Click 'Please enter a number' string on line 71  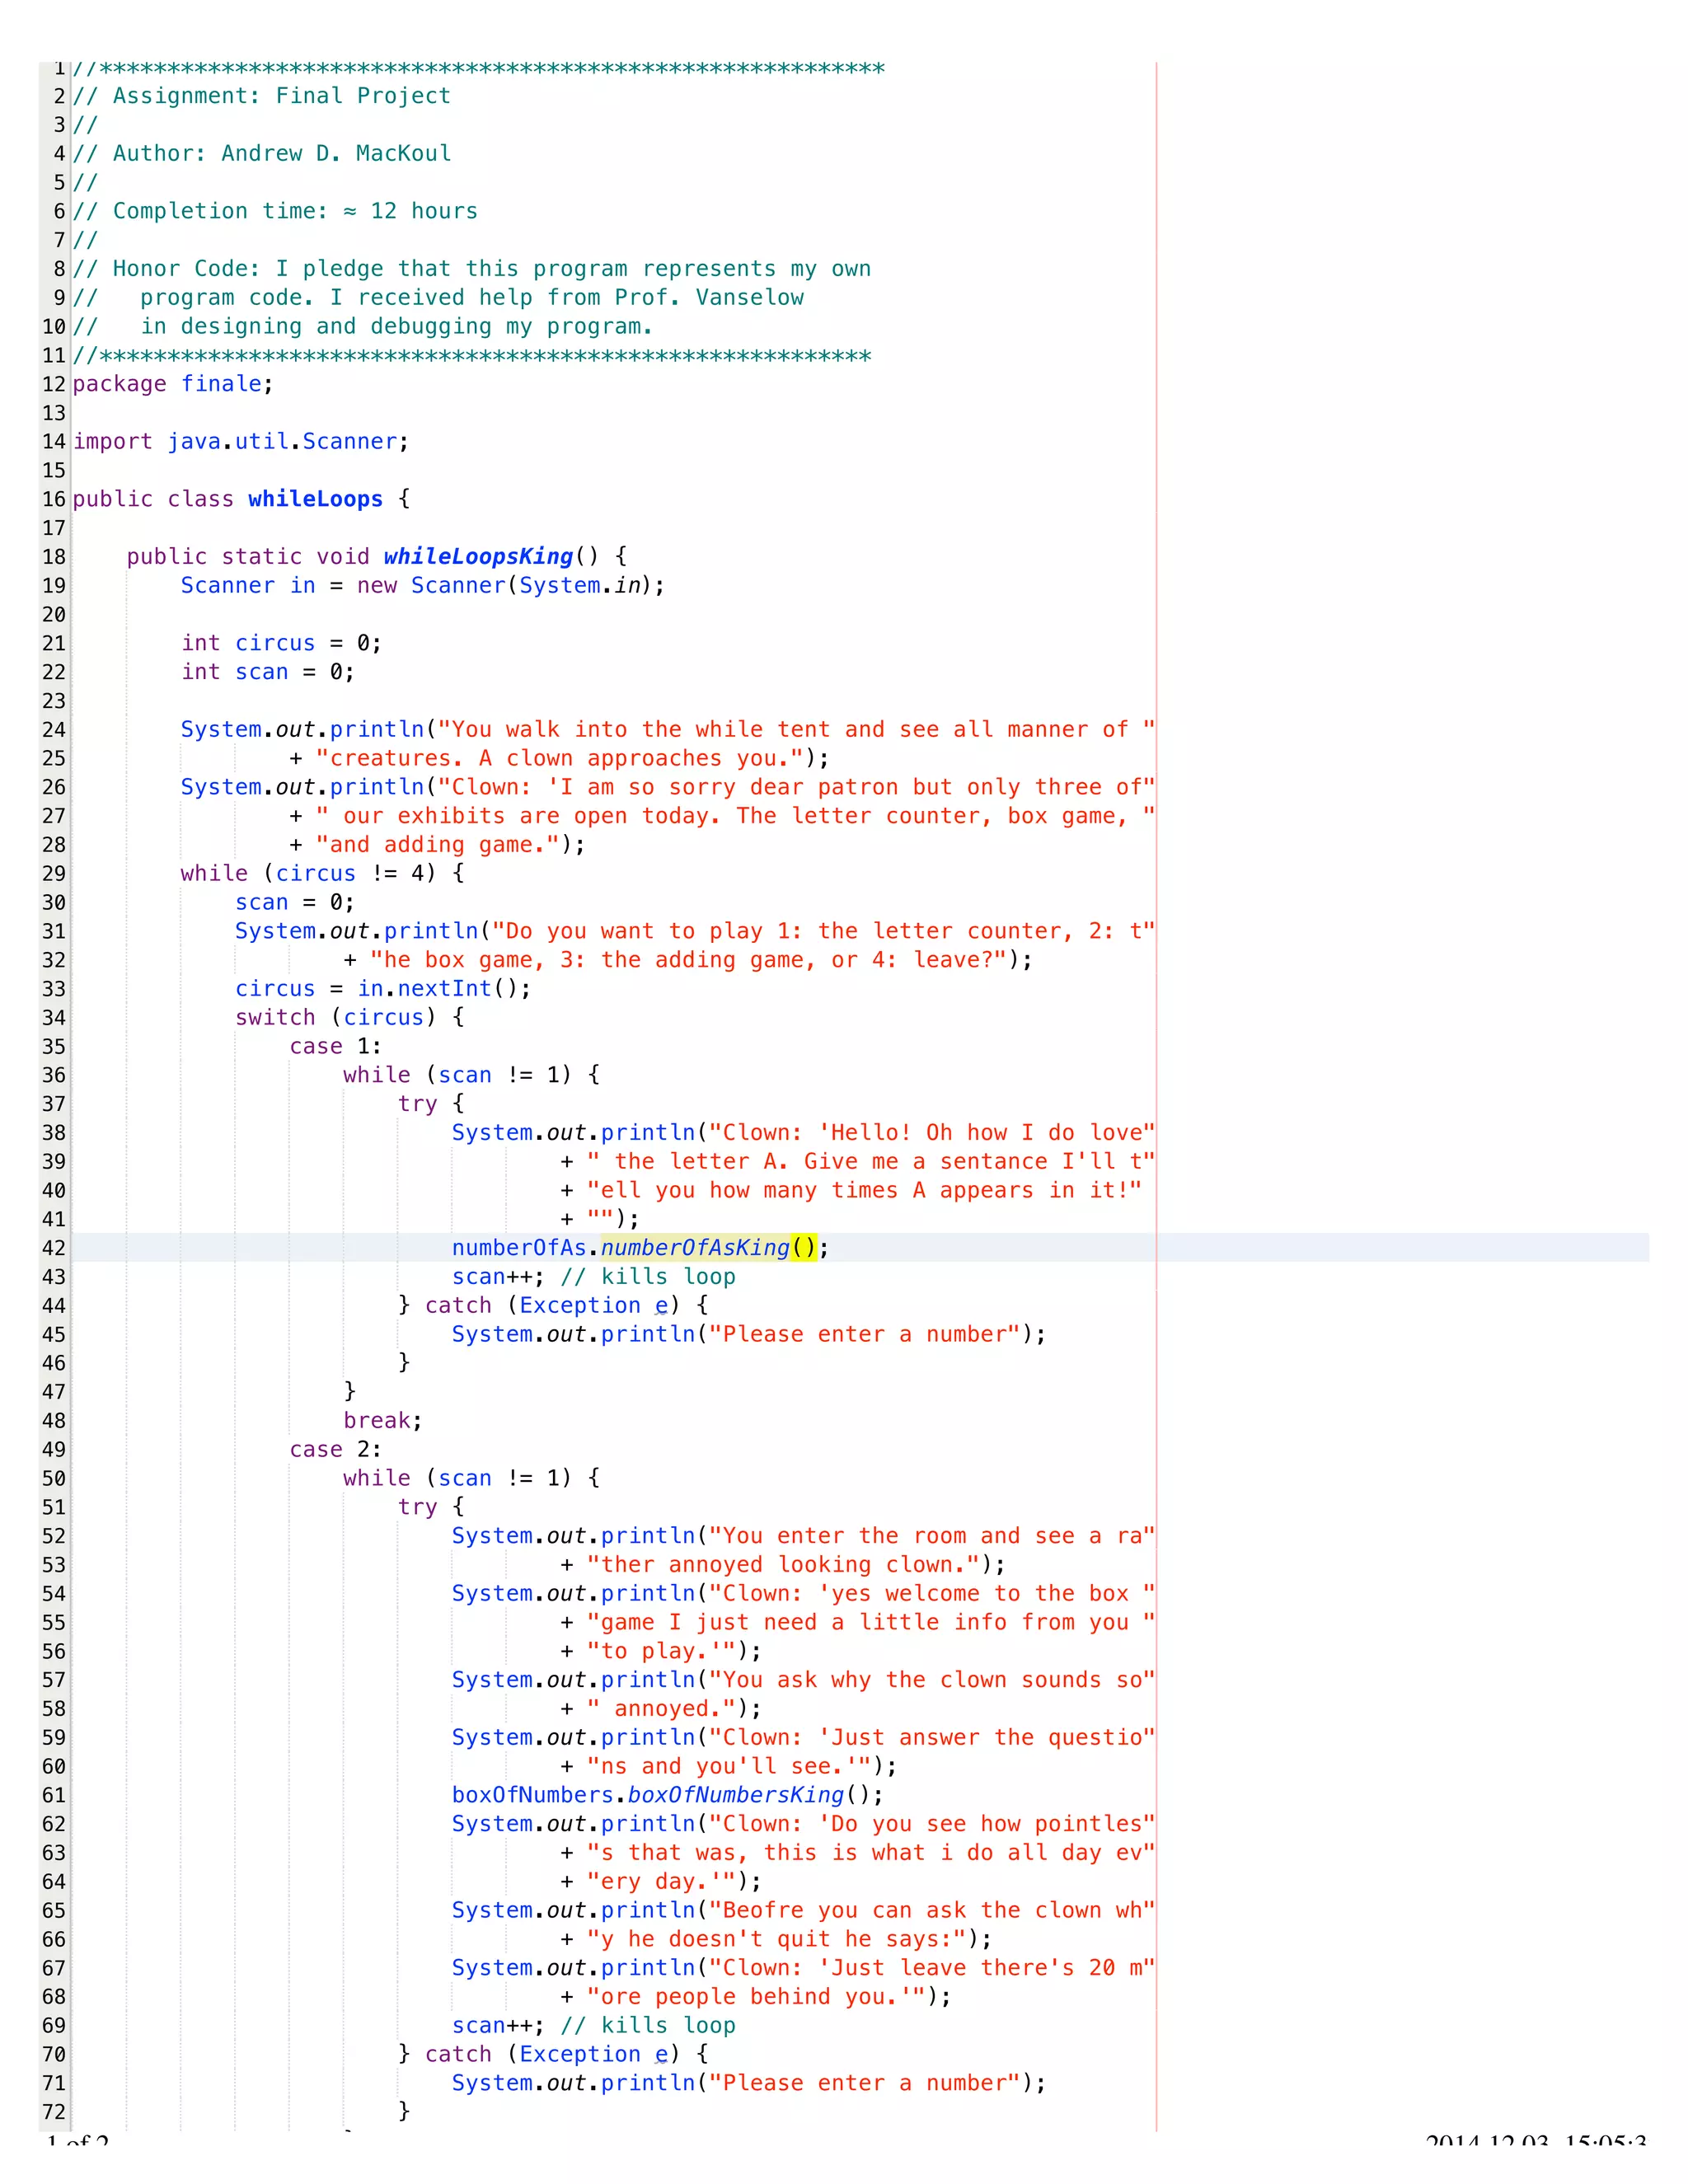click(865, 2084)
